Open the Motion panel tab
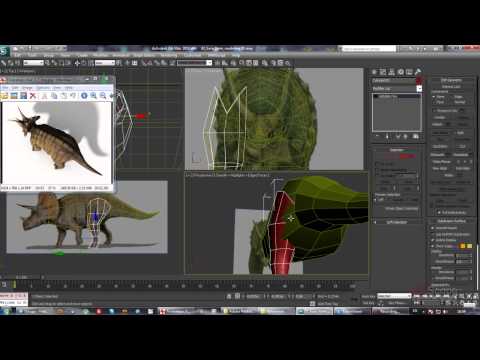Image resolution: width=480 pixels, height=360 pixels. (x=400, y=72)
